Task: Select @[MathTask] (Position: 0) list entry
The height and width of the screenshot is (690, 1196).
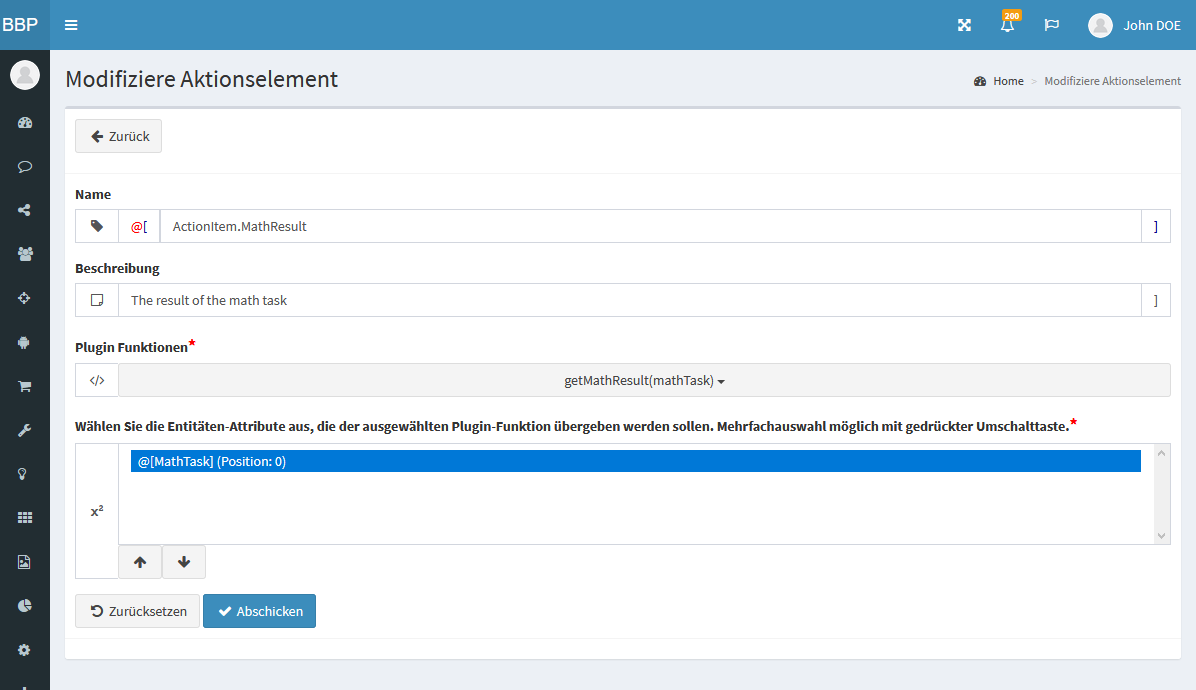Action: (635, 461)
